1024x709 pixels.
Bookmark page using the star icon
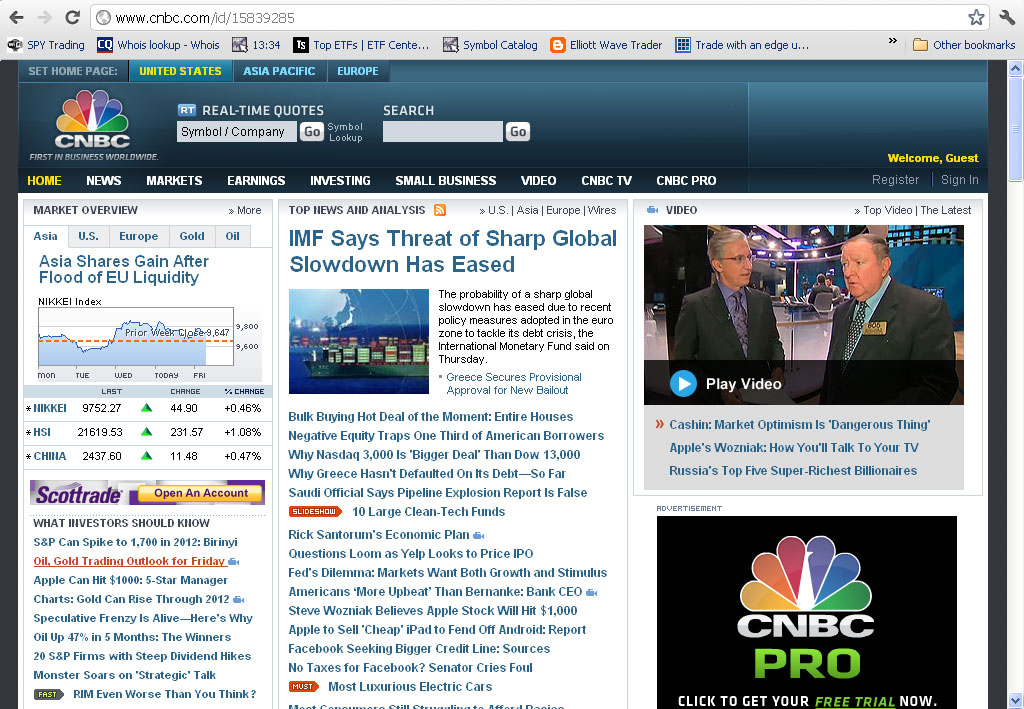click(x=976, y=18)
